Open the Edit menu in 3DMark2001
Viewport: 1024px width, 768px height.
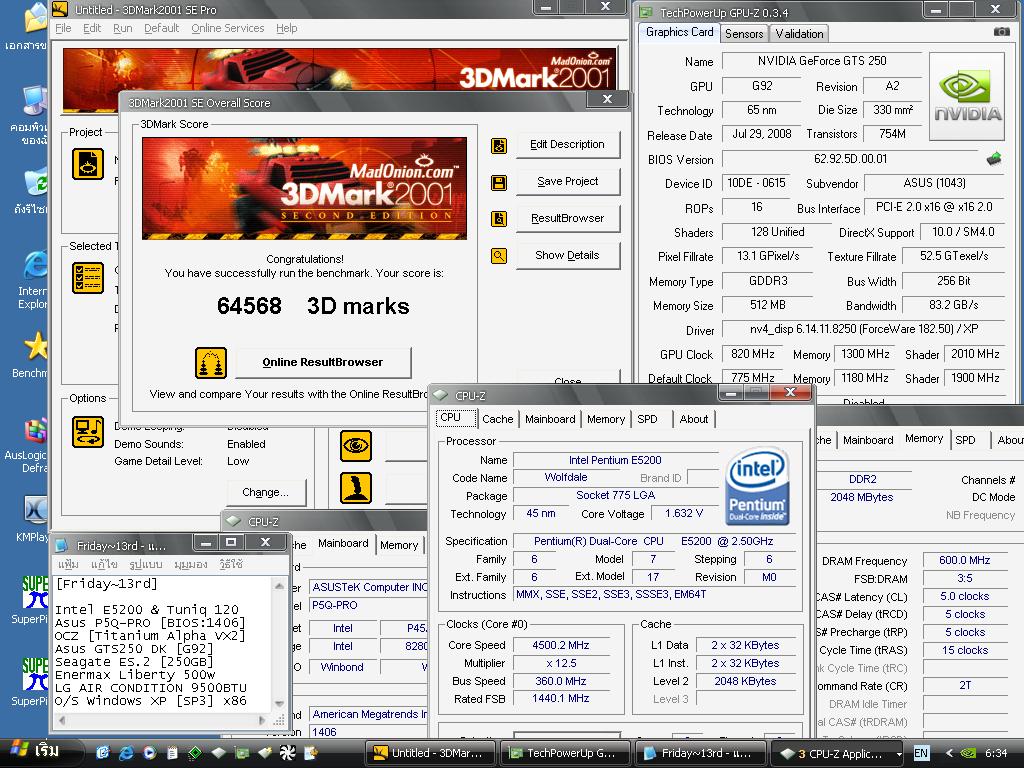[92, 28]
